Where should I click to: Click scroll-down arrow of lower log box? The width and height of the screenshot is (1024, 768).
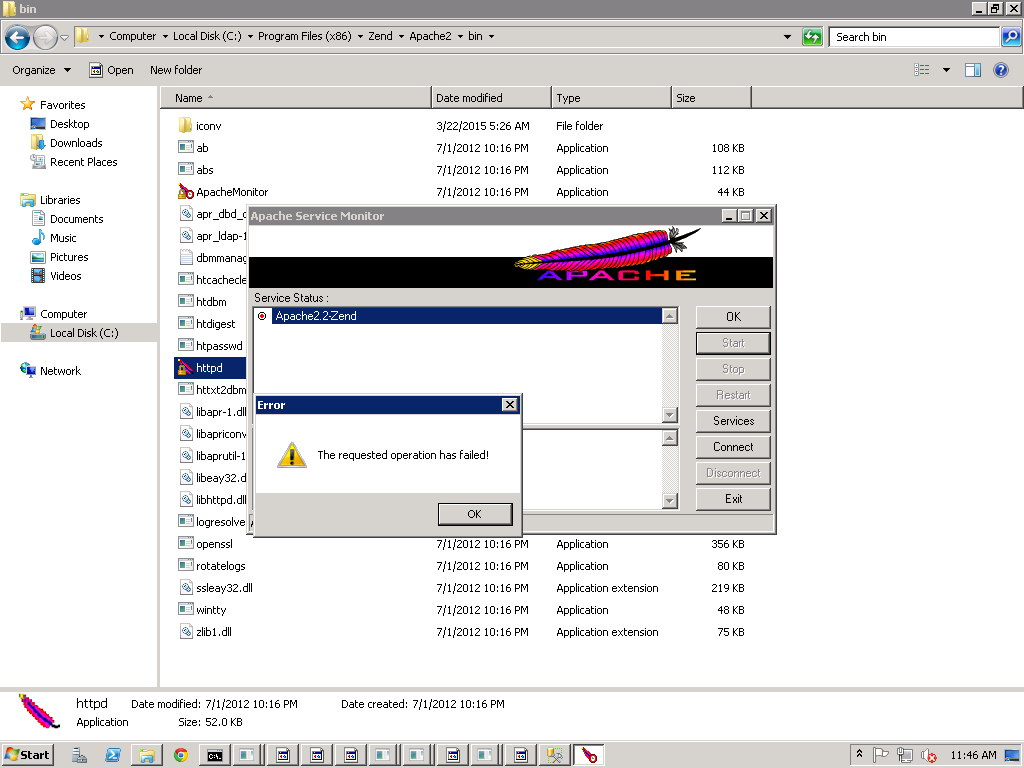tap(669, 501)
